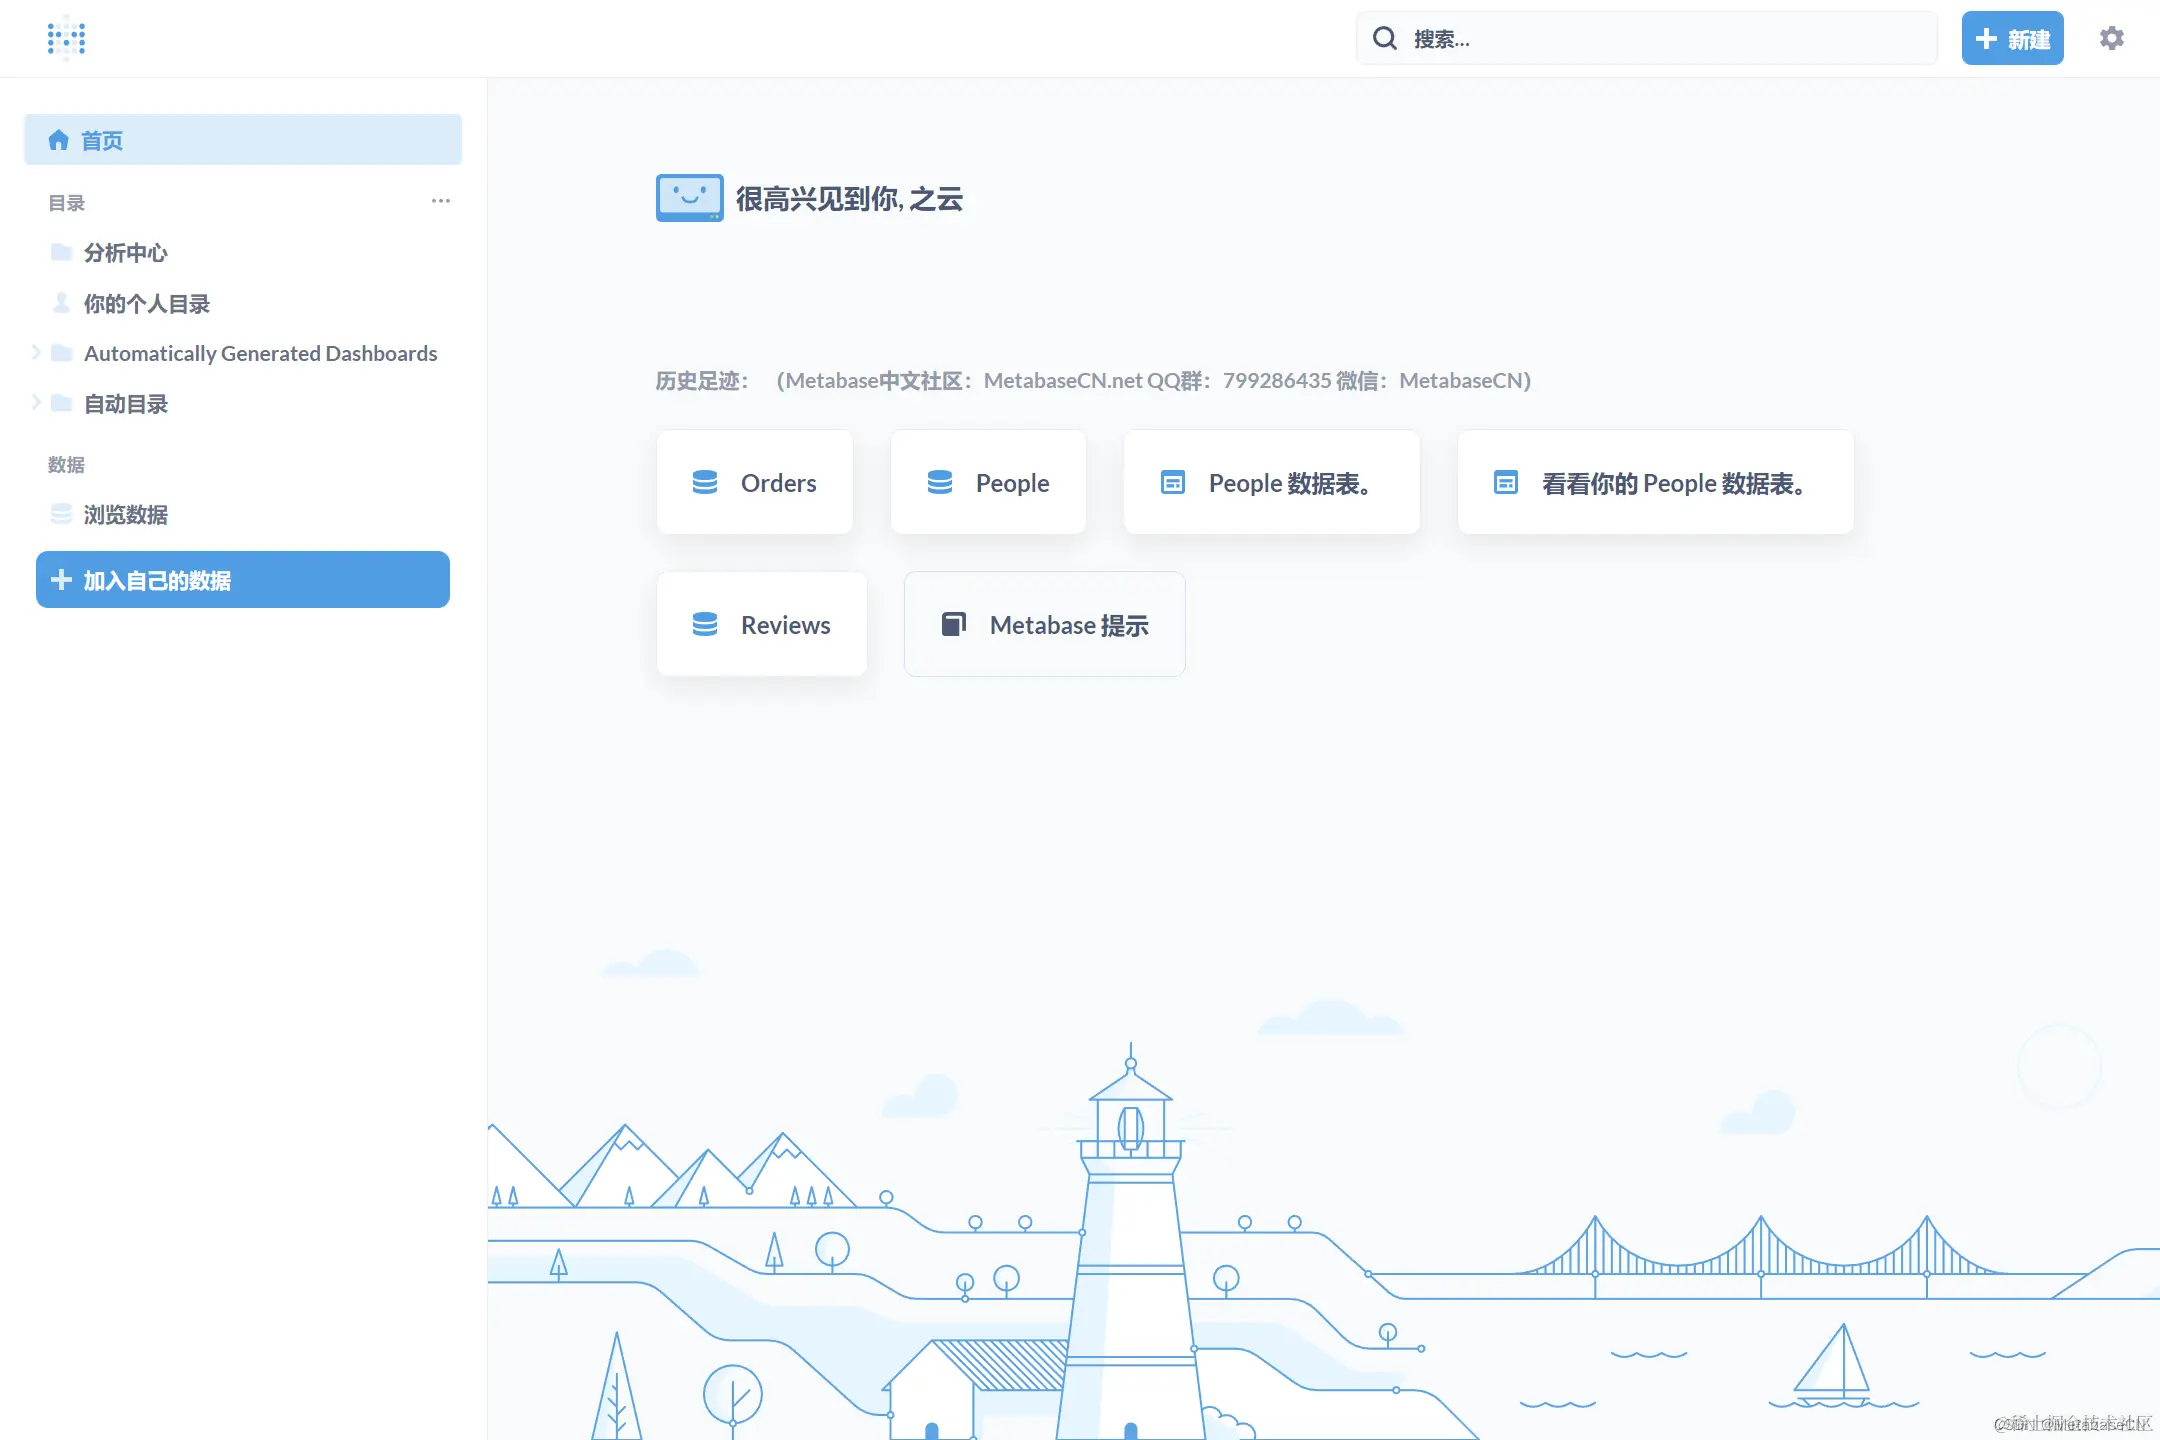Click the 新建 button
2160x1440 pixels.
coord(2011,38)
